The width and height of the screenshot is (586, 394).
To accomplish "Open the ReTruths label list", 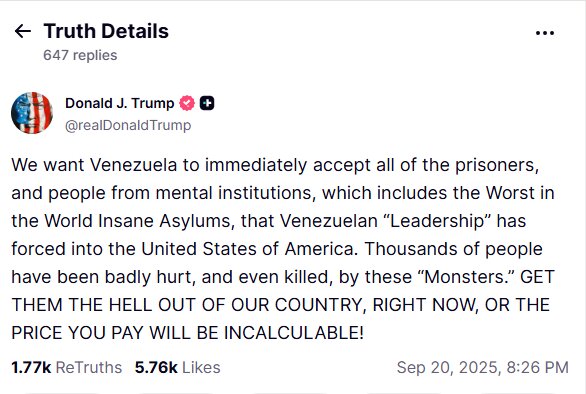I will tap(89, 367).
